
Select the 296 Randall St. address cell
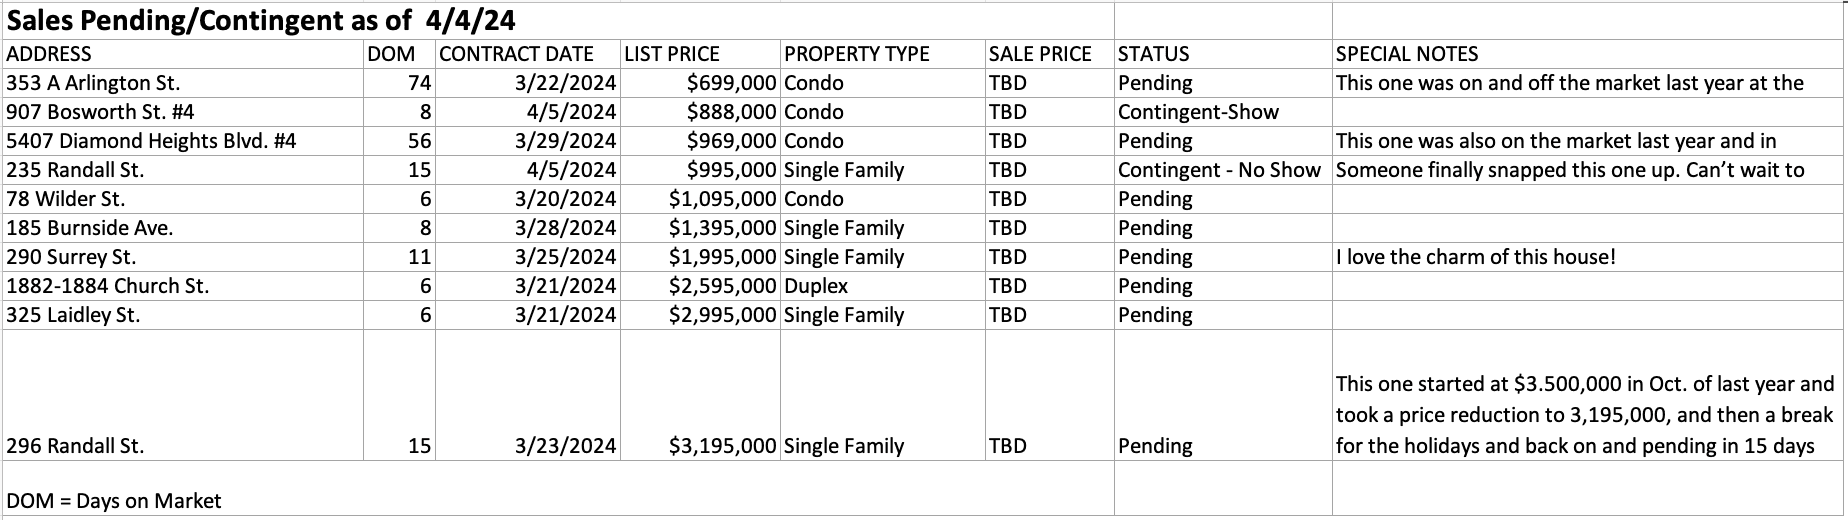coord(183,395)
